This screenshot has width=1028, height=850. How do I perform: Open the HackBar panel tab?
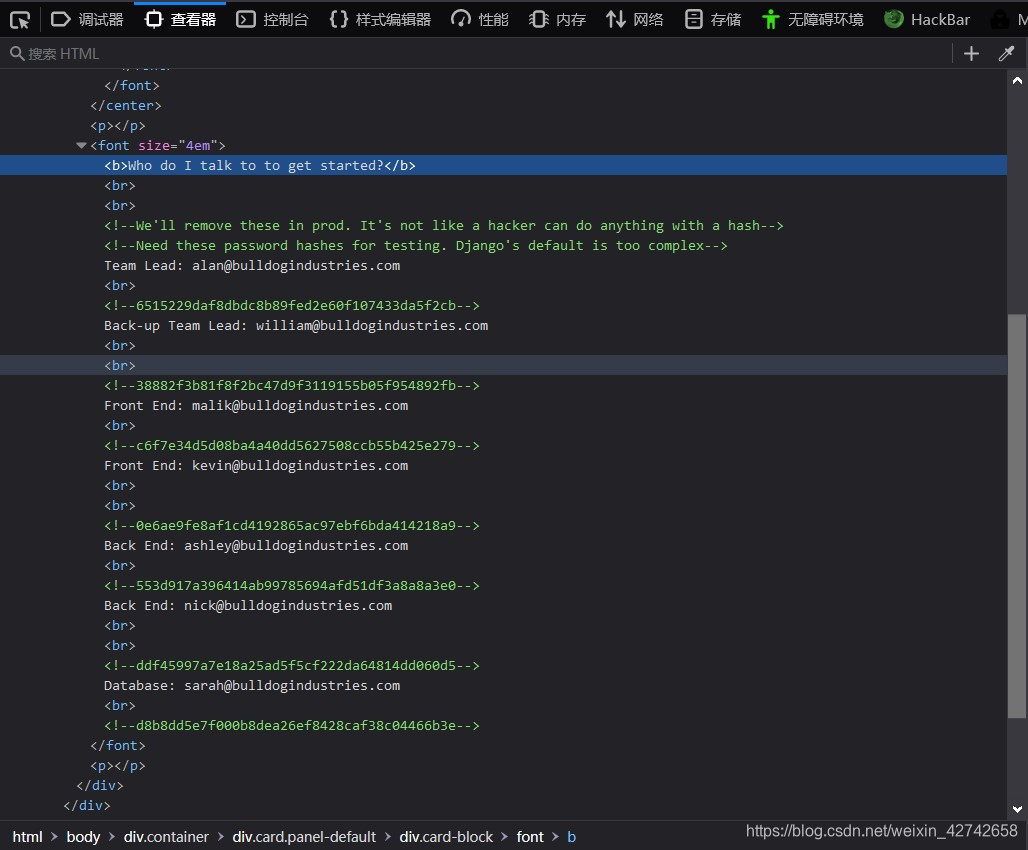point(927,20)
